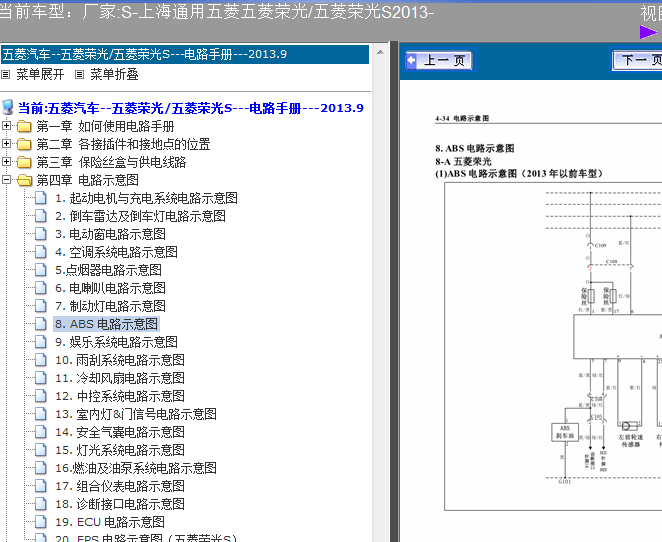Image resolution: width=662 pixels, height=542 pixels.
Task: Click 第四章 电路示意图 chapter label
Action: coord(87,180)
